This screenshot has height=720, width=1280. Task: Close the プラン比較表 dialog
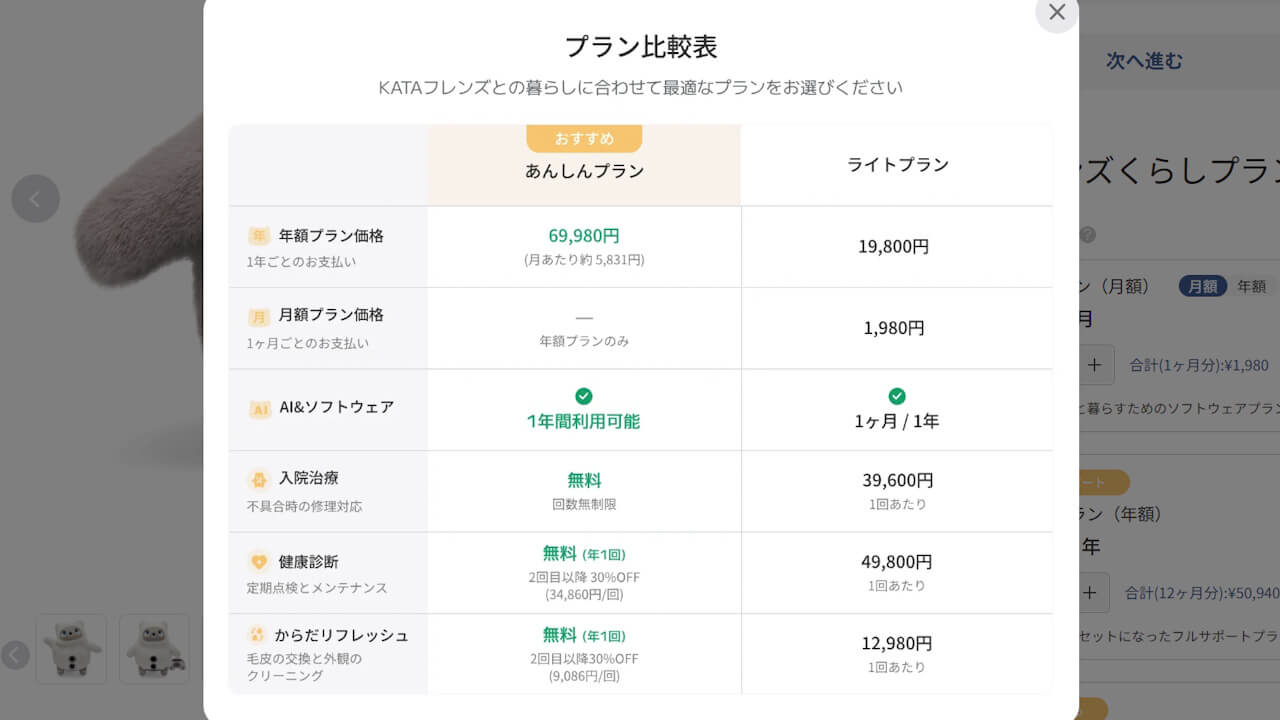tap(1056, 13)
